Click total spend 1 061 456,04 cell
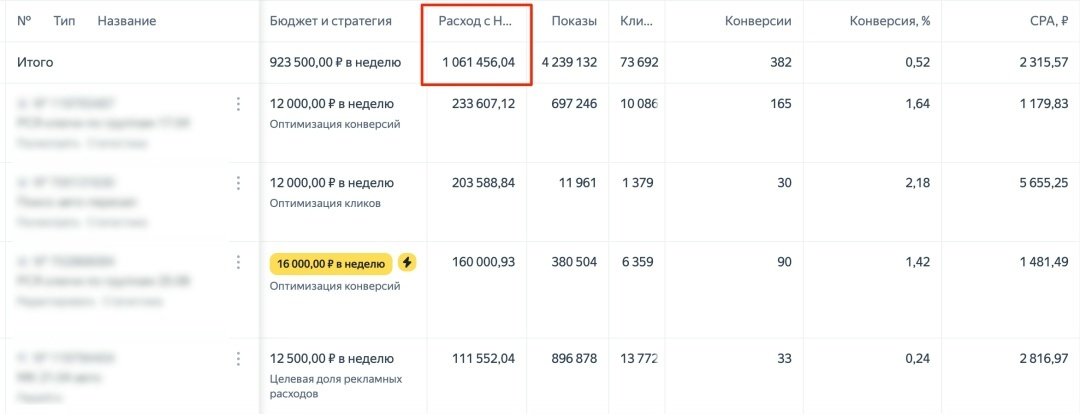The image size is (1080, 414). tap(478, 62)
